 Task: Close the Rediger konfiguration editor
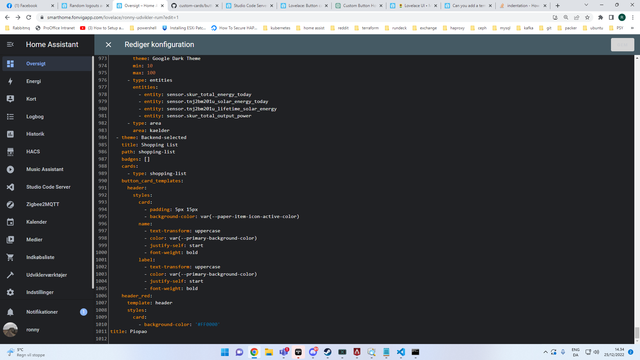(x=108, y=44)
